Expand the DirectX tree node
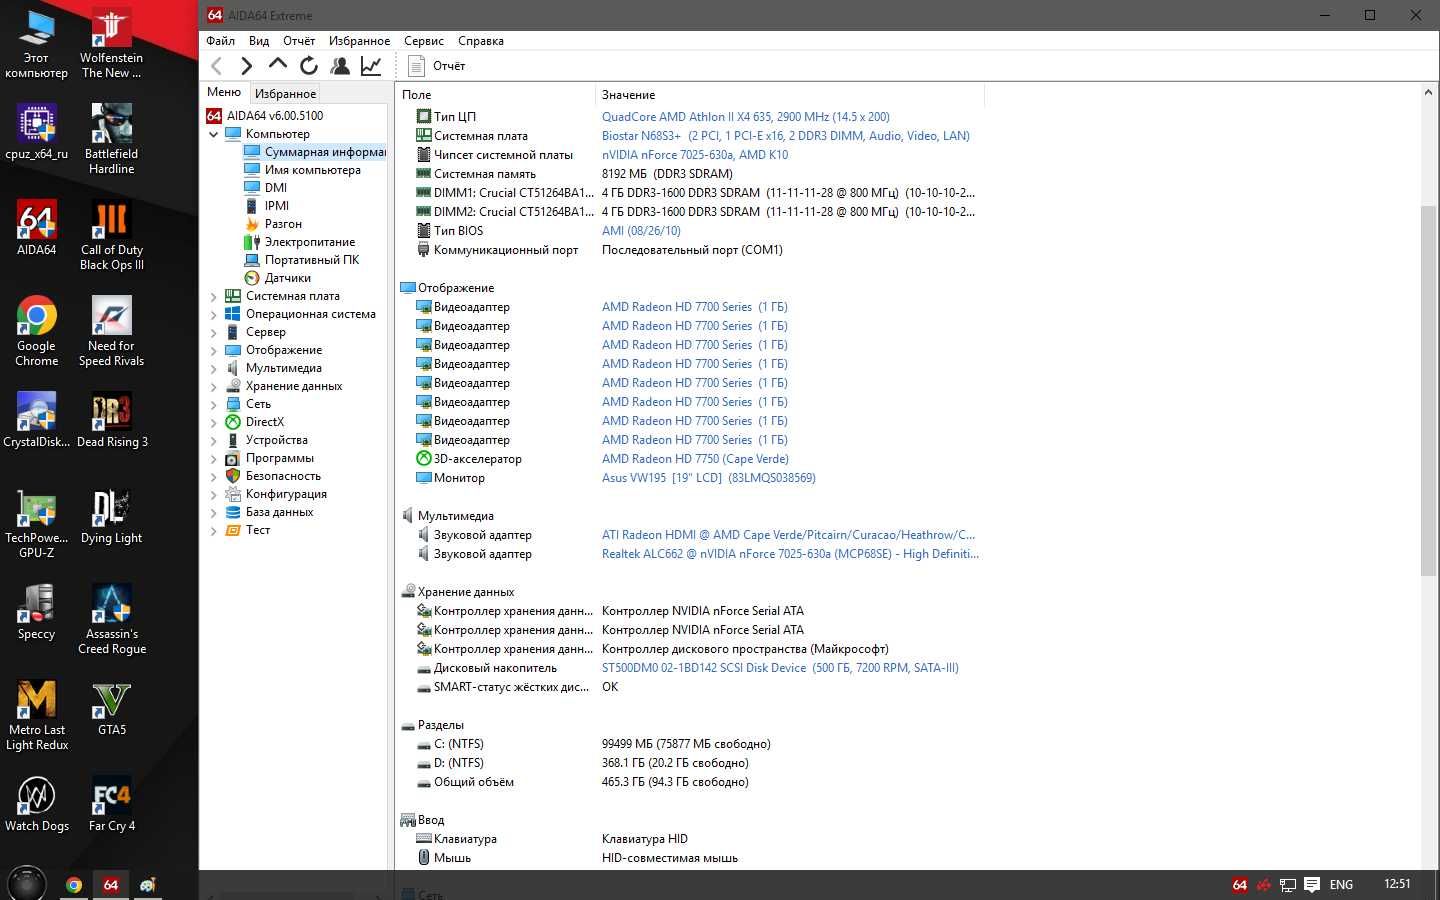This screenshot has width=1440, height=900. click(213, 422)
